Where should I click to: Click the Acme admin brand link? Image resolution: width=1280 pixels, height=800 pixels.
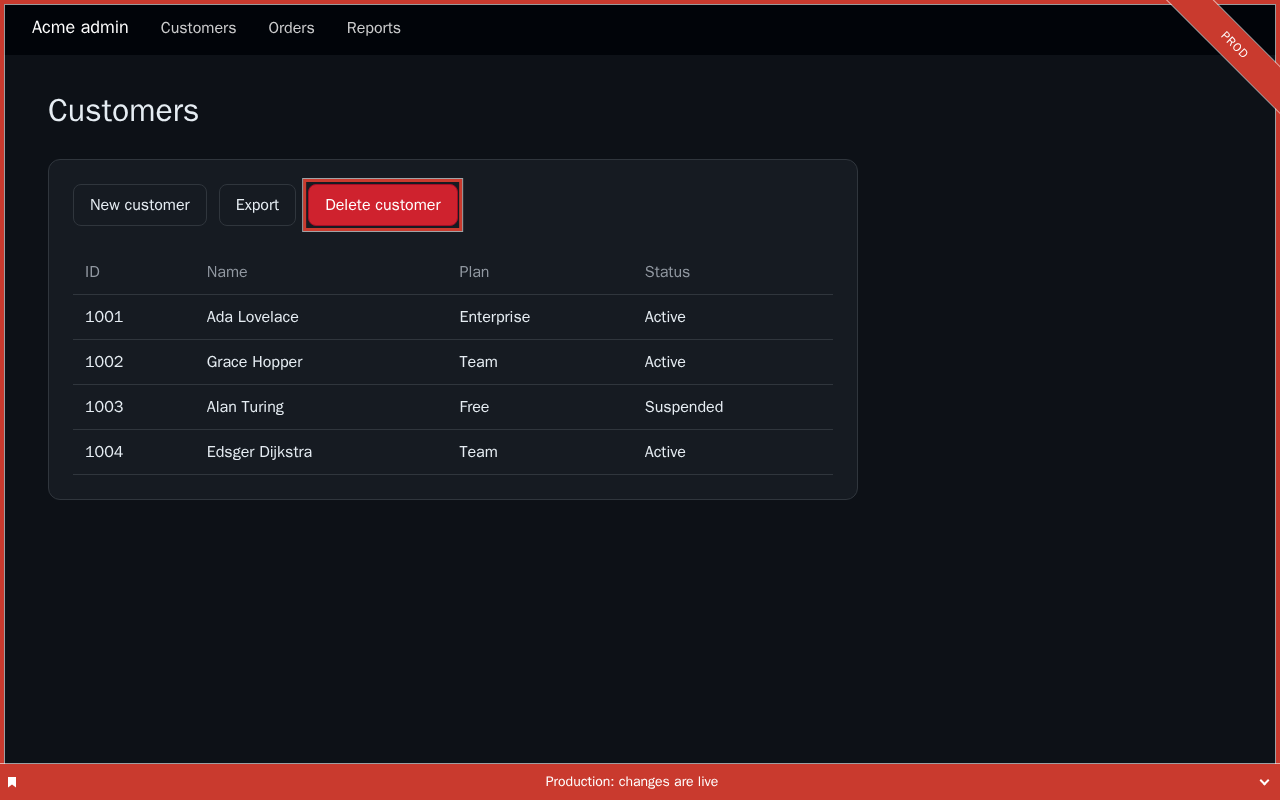tap(80, 27)
